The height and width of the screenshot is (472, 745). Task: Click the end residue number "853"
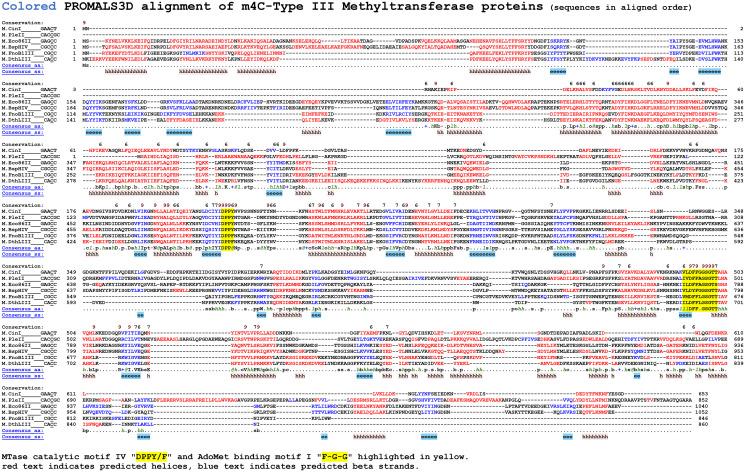tap(703, 394)
